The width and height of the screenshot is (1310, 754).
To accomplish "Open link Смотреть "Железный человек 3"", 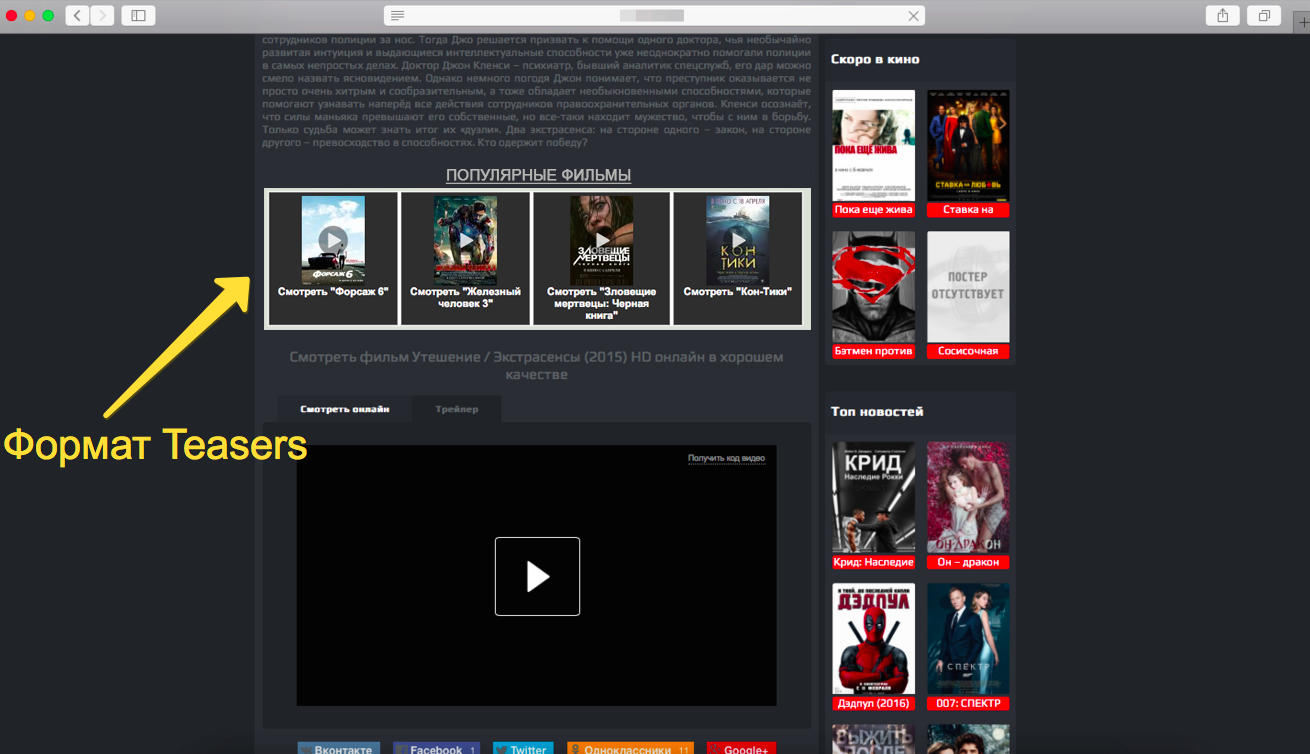I will tap(465, 297).
